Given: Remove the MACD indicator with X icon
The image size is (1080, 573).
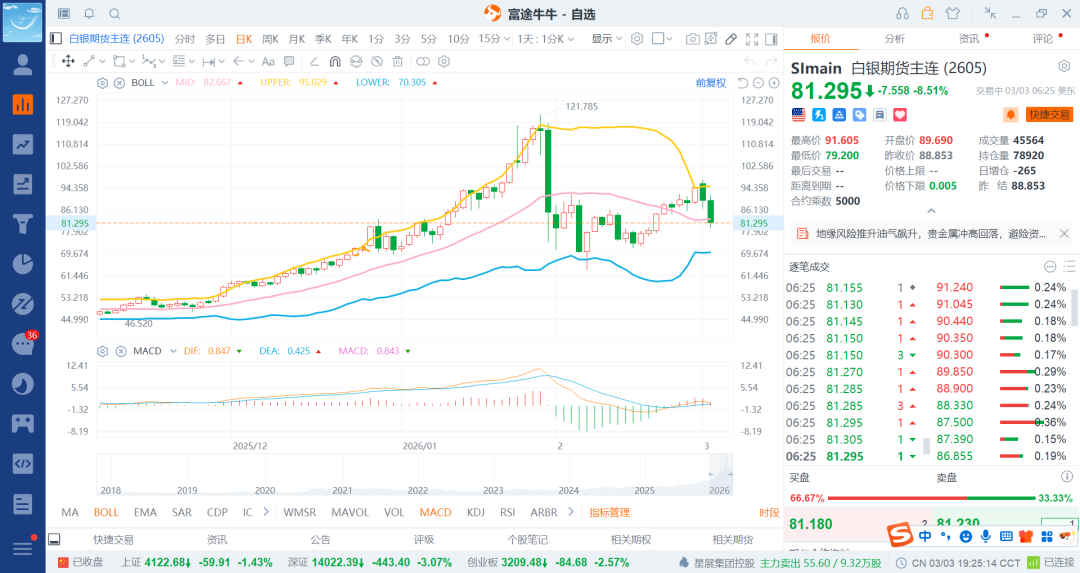Looking at the screenshot, I should click(x=119, y=351).
